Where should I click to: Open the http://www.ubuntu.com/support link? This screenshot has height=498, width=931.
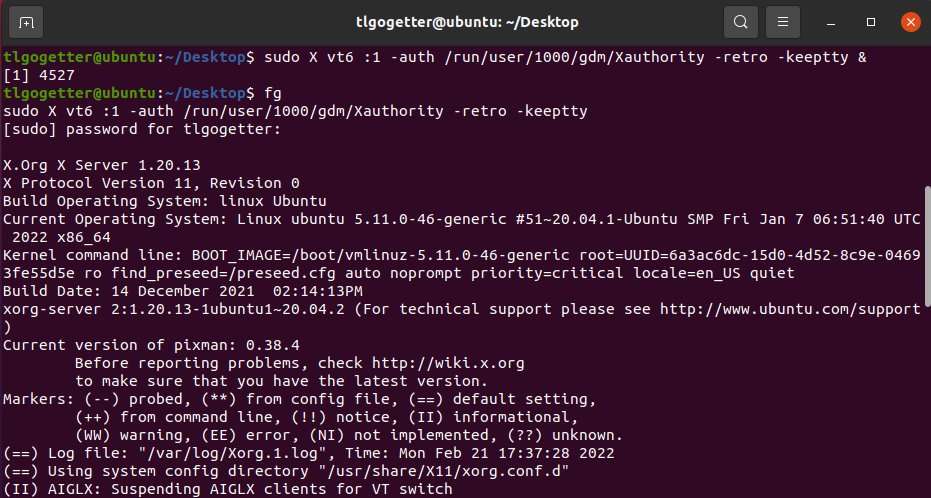[790, 309]
